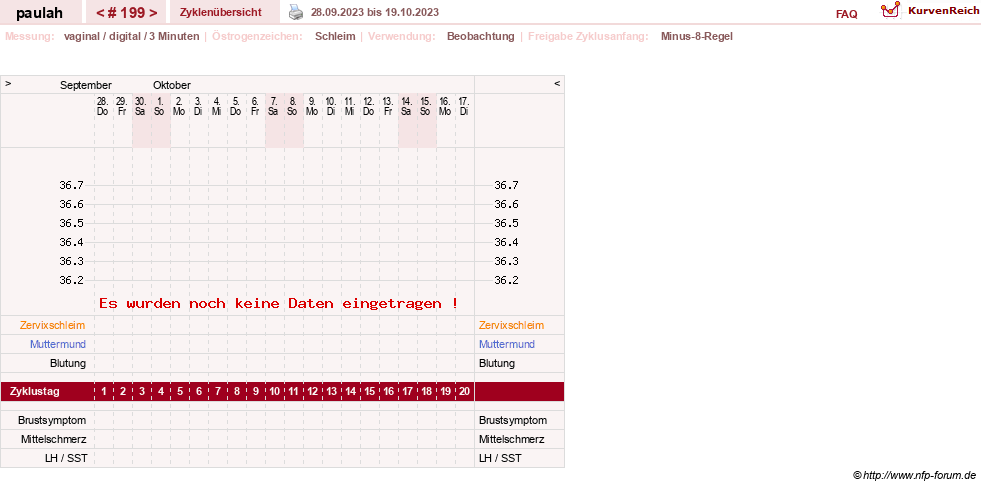Click the date column '12. Do'

coord(369,106)
